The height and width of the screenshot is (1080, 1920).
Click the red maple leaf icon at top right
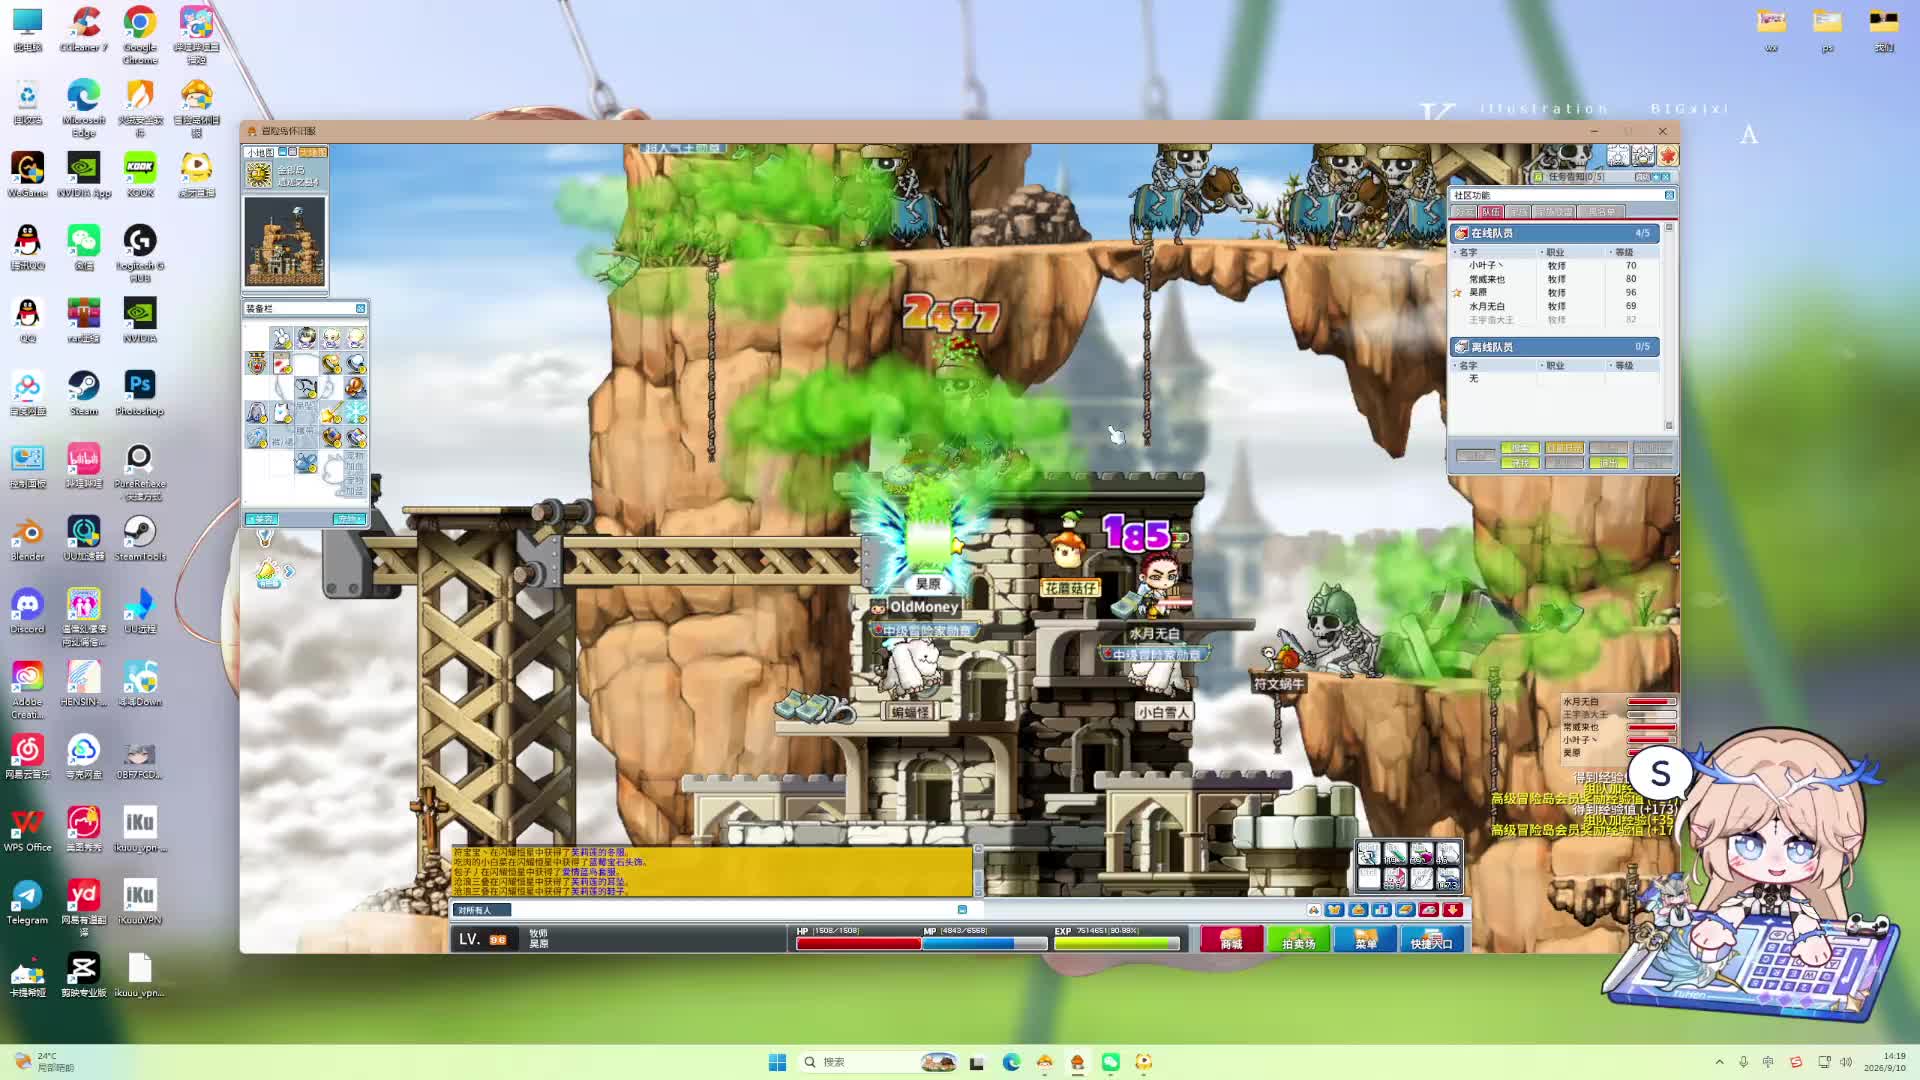[1668, 155]
